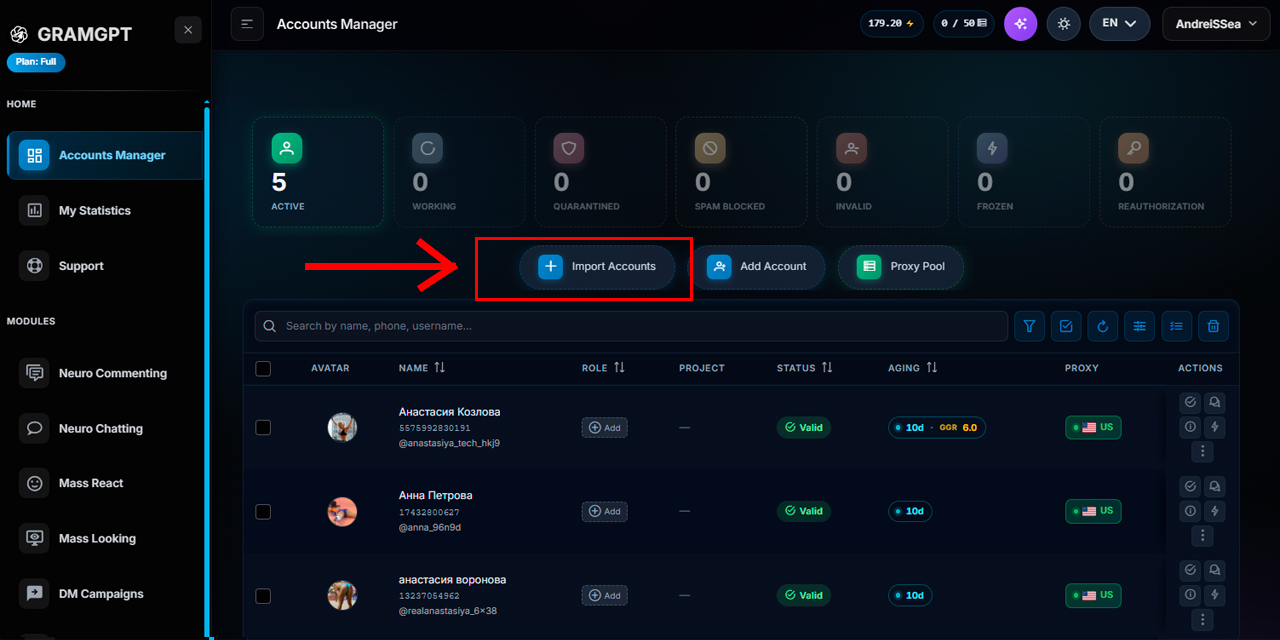This screenshot has height=640, width=1280.
Task: Filter by Quarantined accounts card
Action: coord(600,172)
